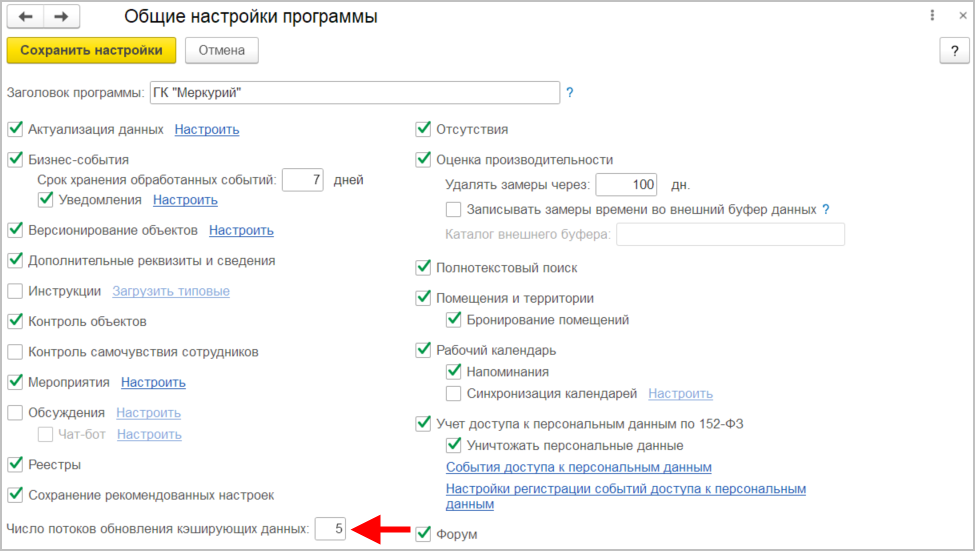This screenshot has height=551, width=975.
Task: Turn on the Обсуждения checkbox
Action: coord(15,413)
